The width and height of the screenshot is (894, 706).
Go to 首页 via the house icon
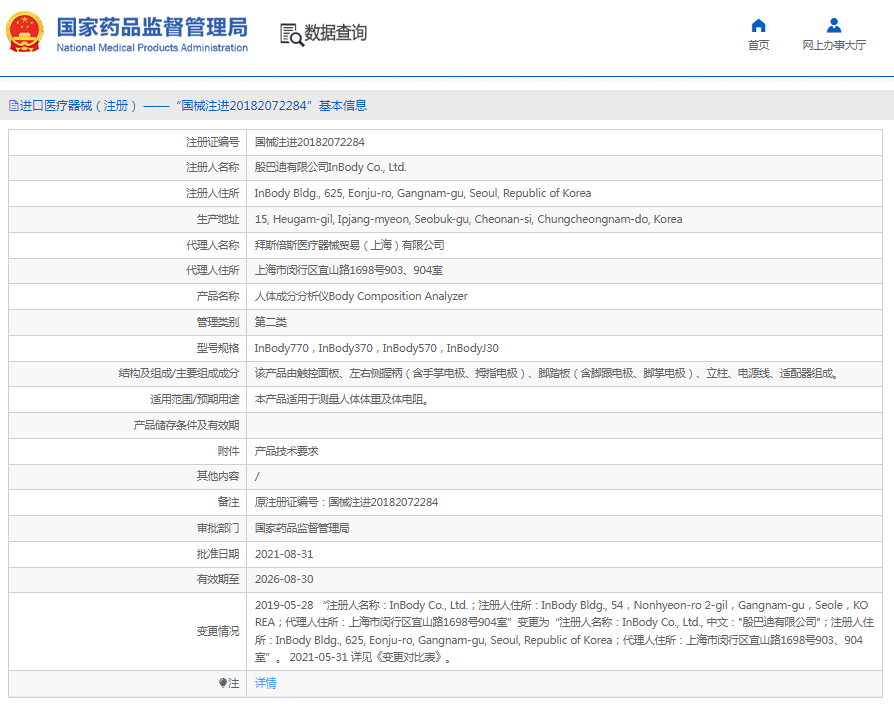(758, 26)
